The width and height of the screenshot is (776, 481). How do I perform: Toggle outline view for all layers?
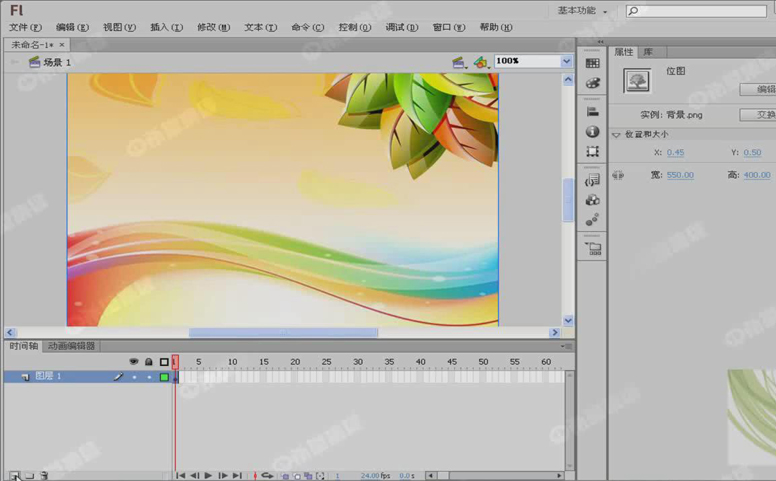click(x=164, y=362)
